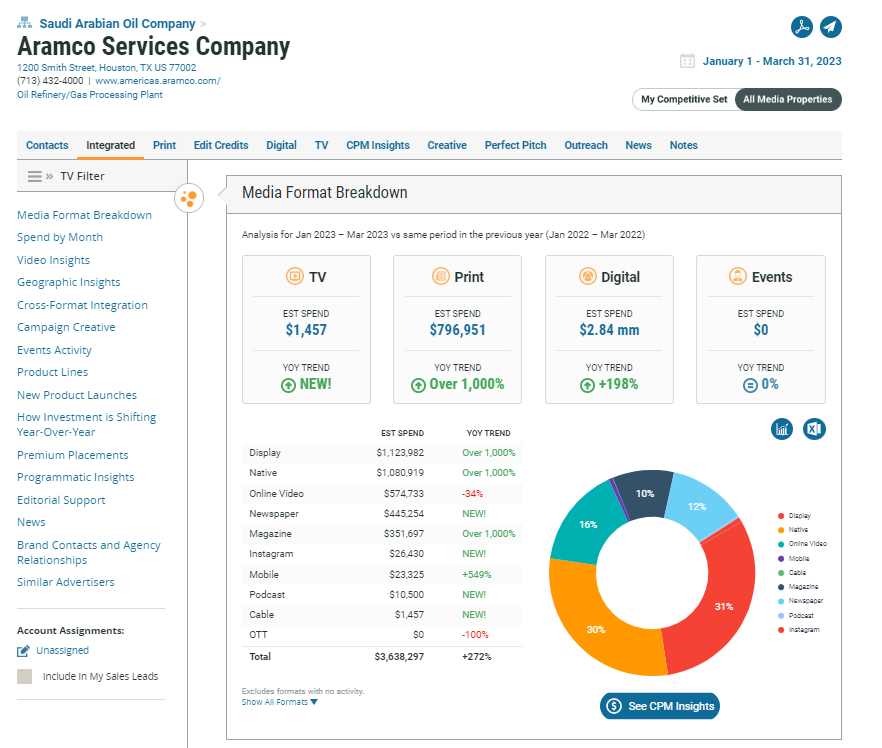Open the calendar date picker icon

[687, 61]
